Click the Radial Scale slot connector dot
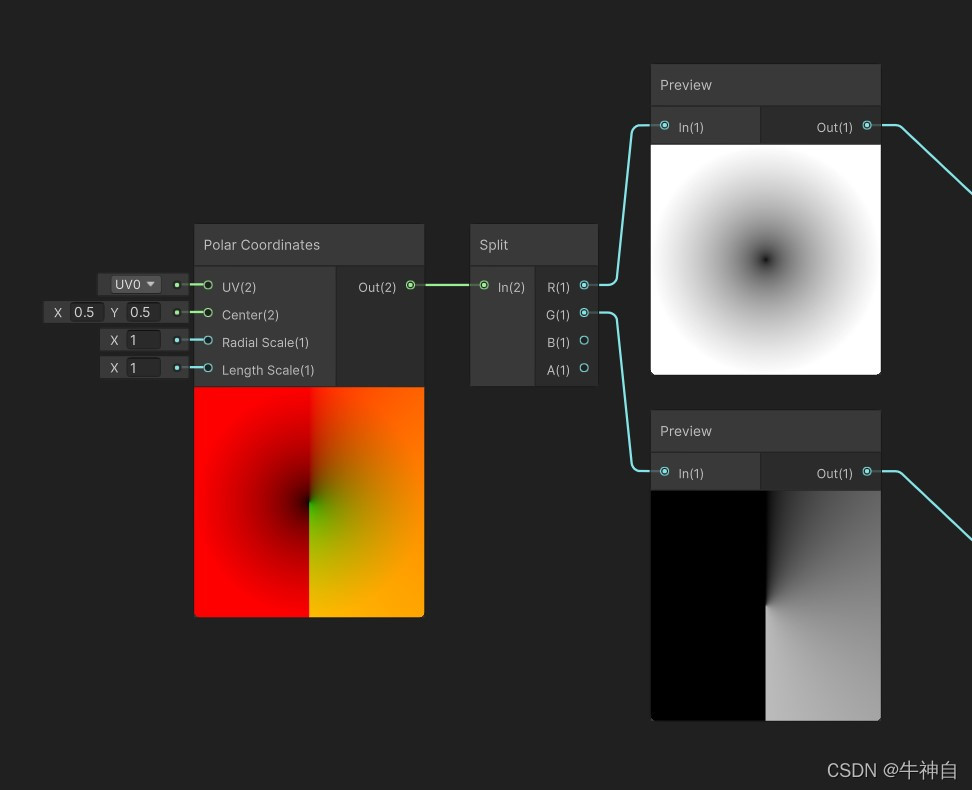This screenshot has height=790, width=972. click(177, 340)
